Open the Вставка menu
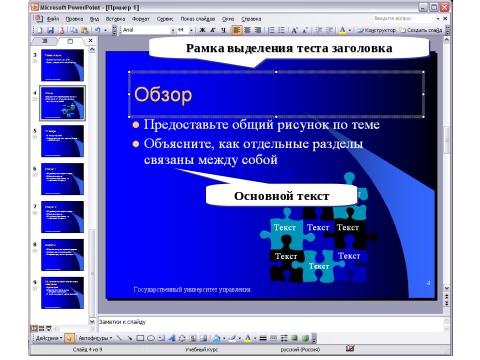 [115, 19]
